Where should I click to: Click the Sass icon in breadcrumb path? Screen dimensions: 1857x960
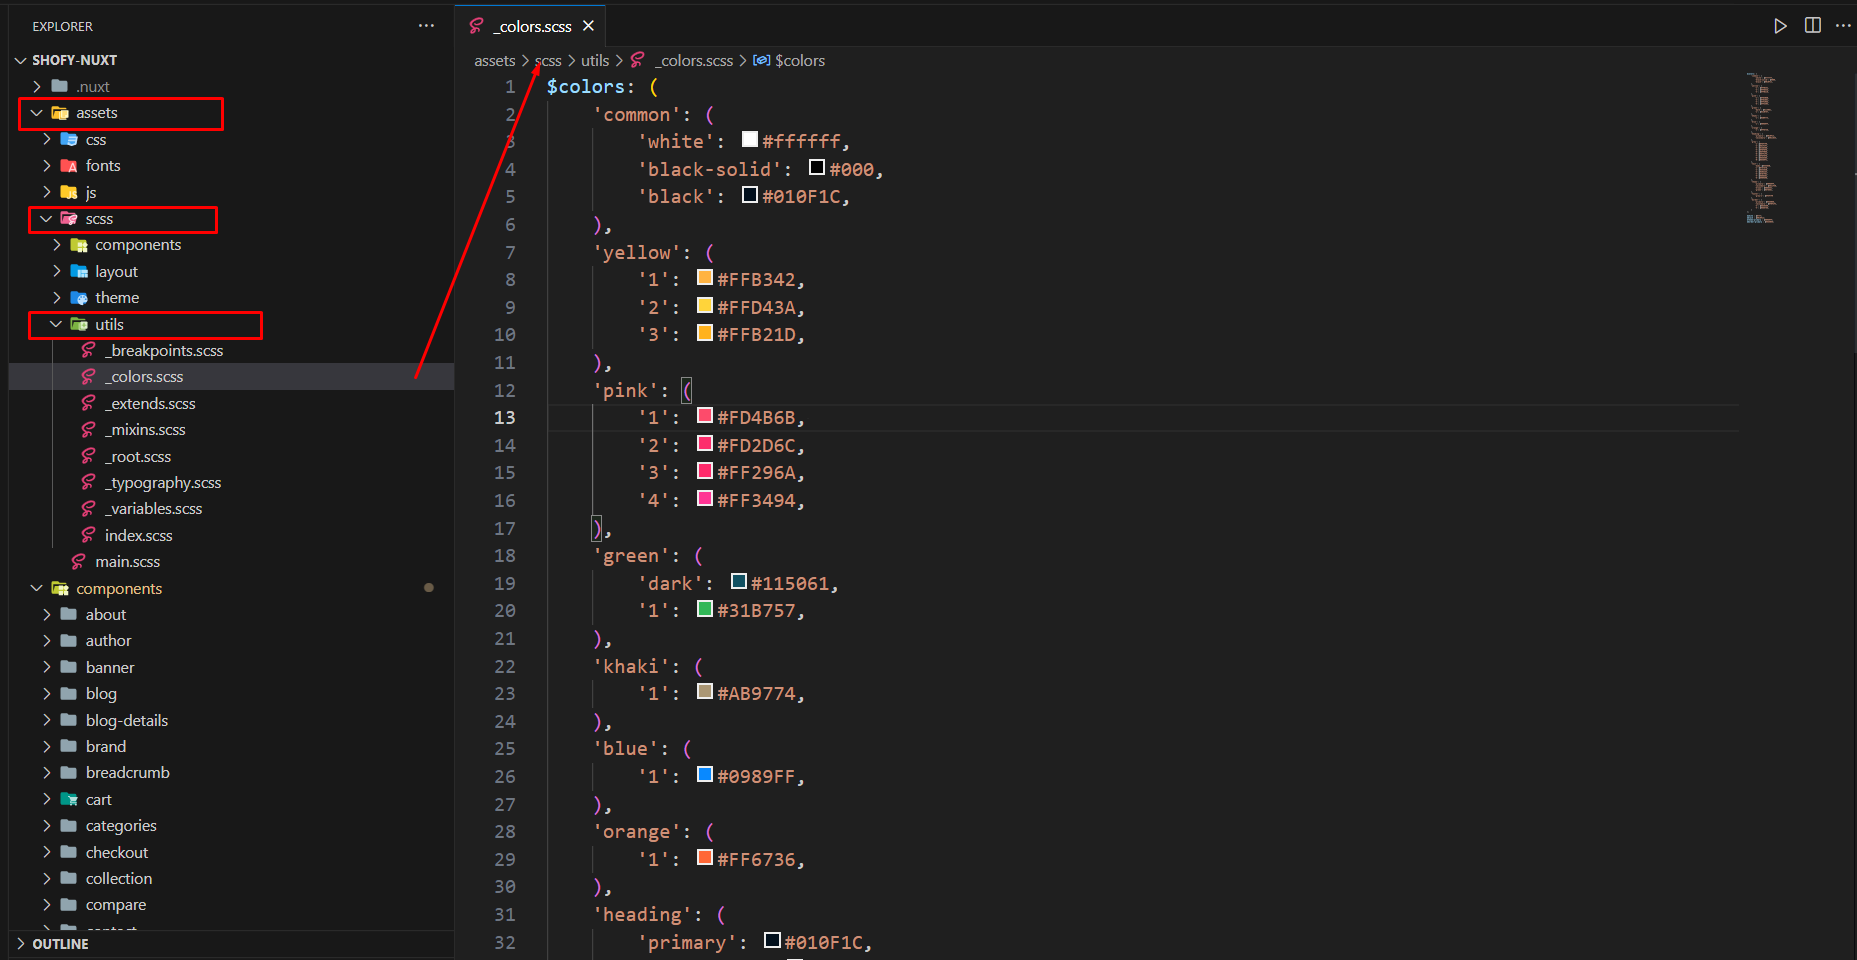[x=637, y=60]
